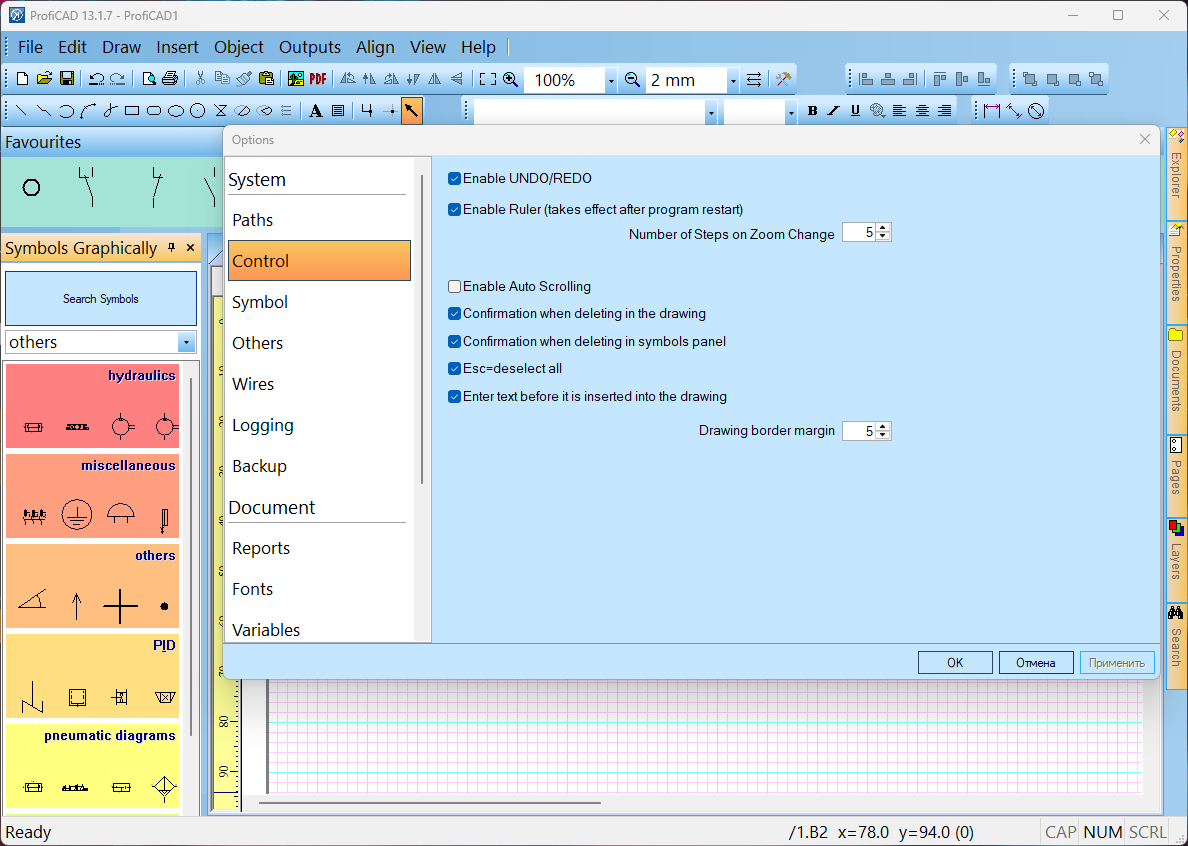Select the rectangle drawing tool
Viewport: 1188px width, 846px height.
point(132,111)
